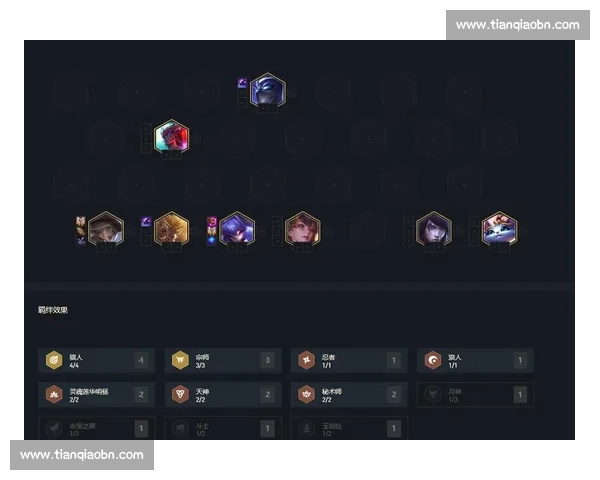Select the 狼人 crescent trait icon
This screenshot has height=480, width=600.
(x=433, y=360)
